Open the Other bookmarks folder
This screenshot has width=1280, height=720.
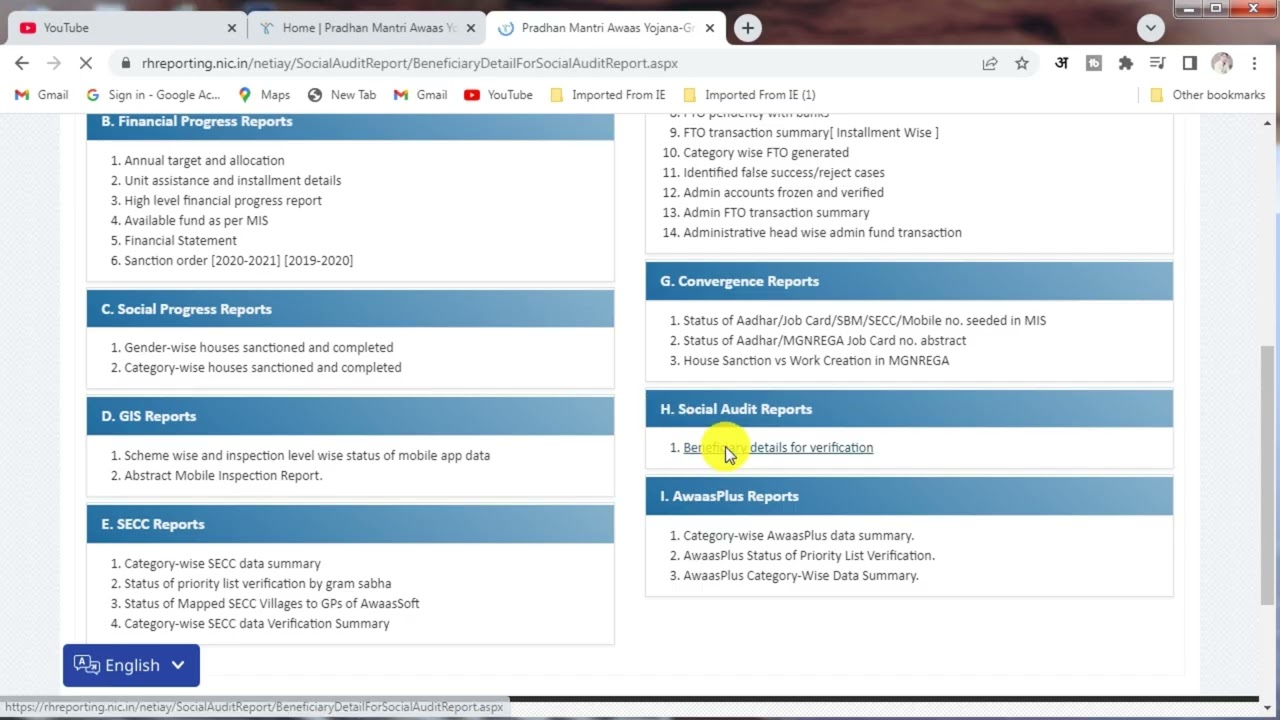click(1208, 95)
